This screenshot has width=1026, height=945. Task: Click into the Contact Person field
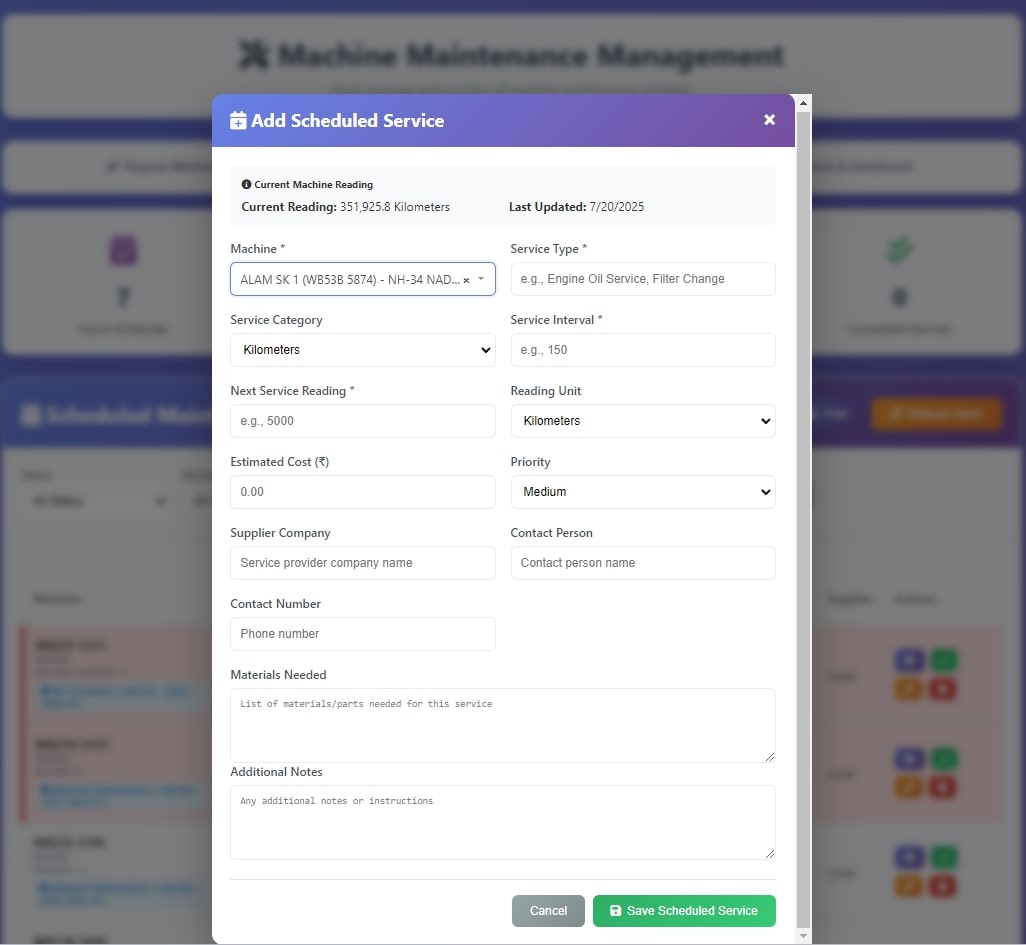pyautogui.click(x=642, y=563)
